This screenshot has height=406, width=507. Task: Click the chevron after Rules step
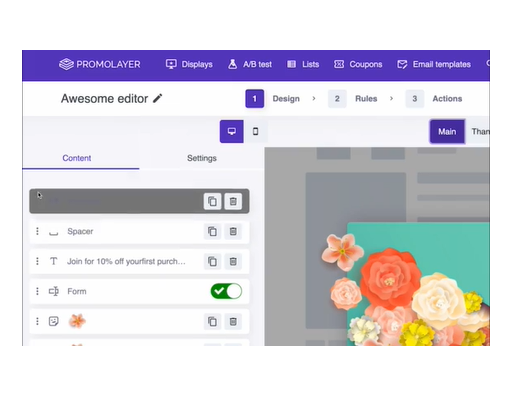[391, 99]
